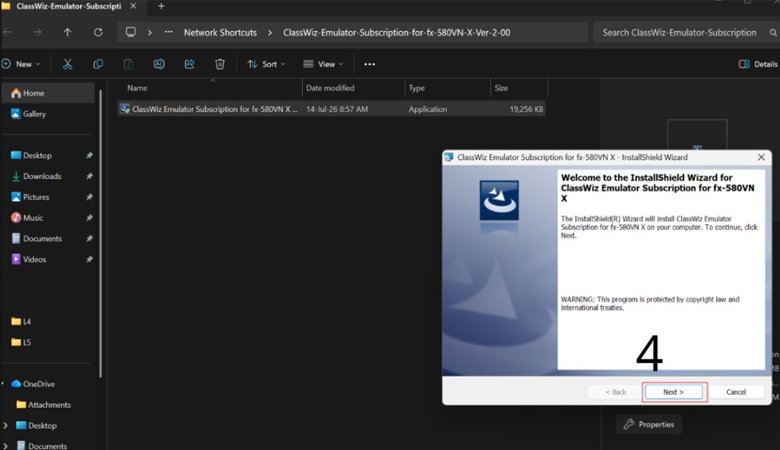The height and width of the screenshot is (450, 780).
Task: Open the View dropdown
Action: (323, 64)
